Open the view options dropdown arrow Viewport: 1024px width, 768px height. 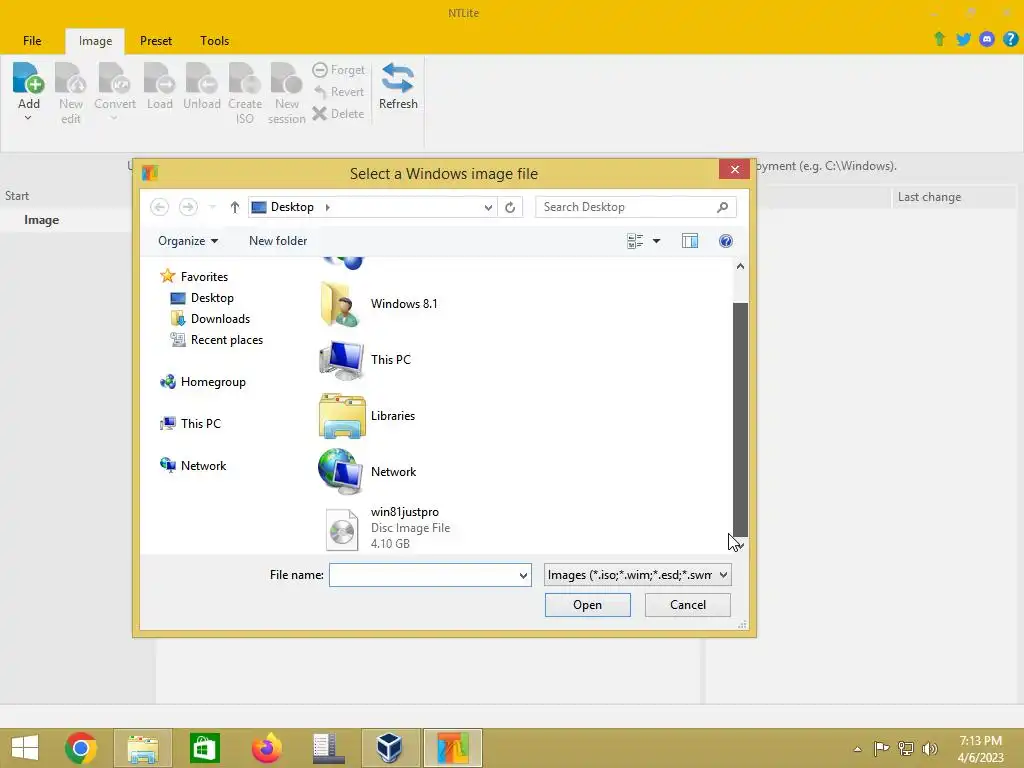(656, 241)
